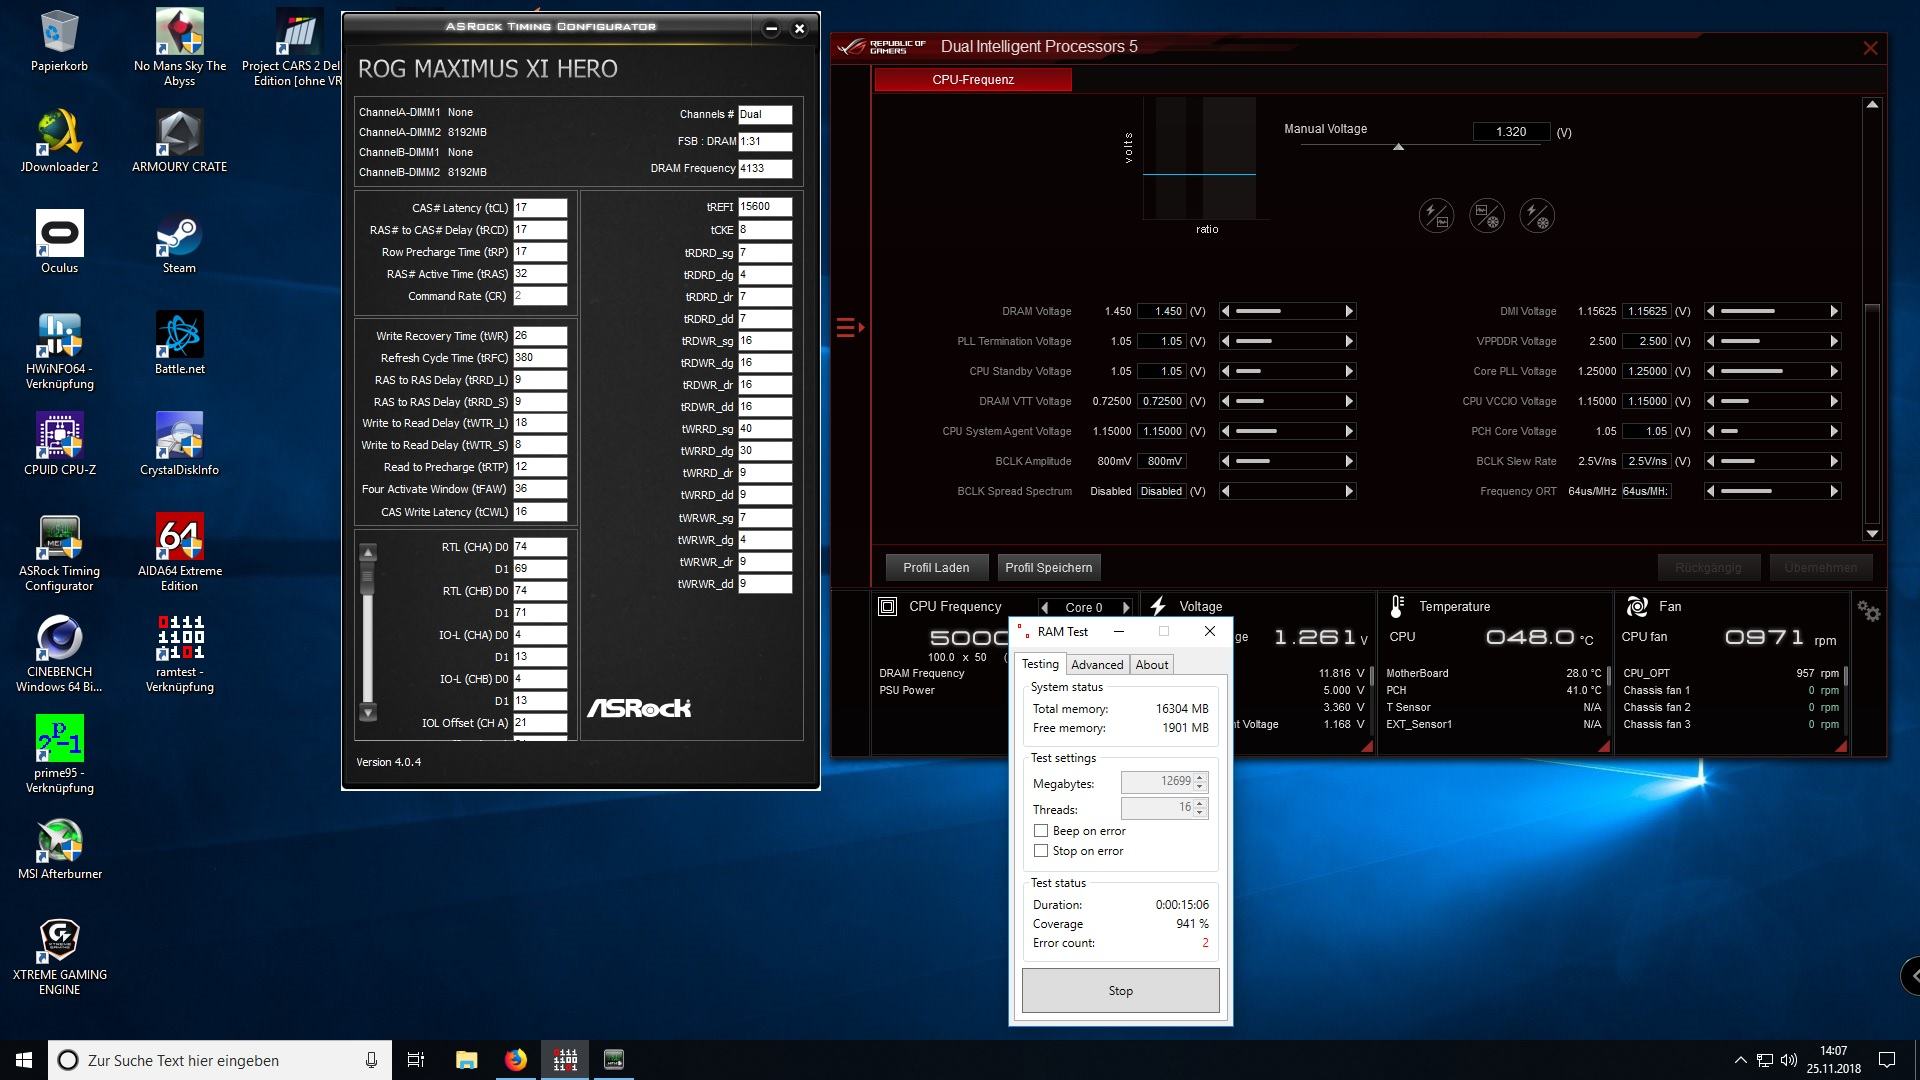Show hidden system tray icons

coord(1740,1060)
